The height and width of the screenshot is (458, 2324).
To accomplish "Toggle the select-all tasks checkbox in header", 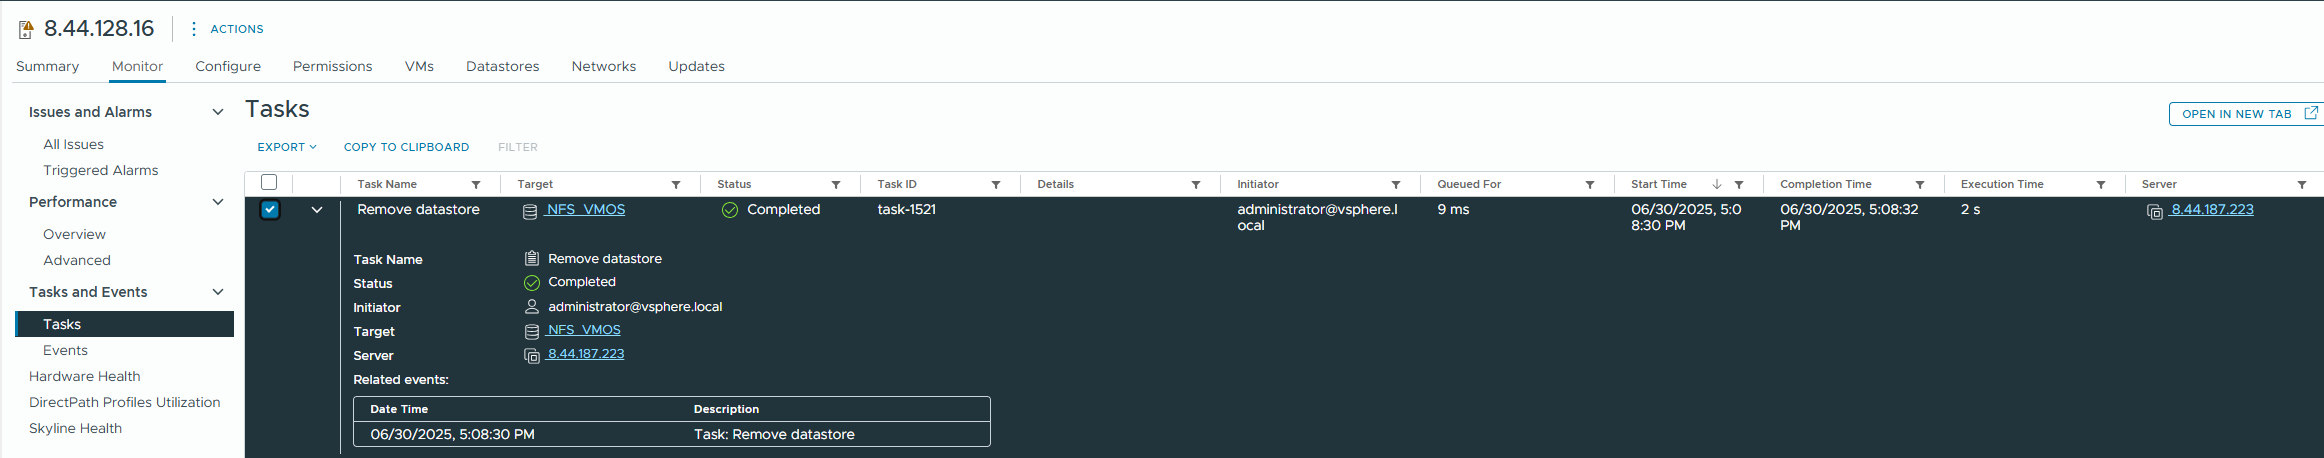I will [269, 182].
